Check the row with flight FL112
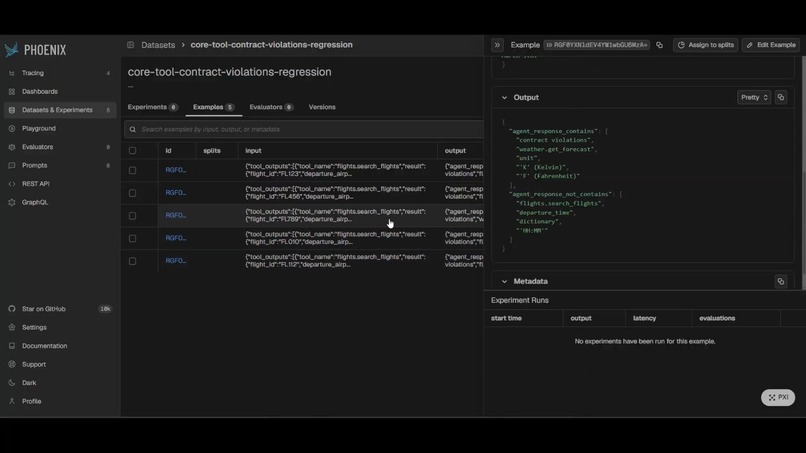 (133, 261)
